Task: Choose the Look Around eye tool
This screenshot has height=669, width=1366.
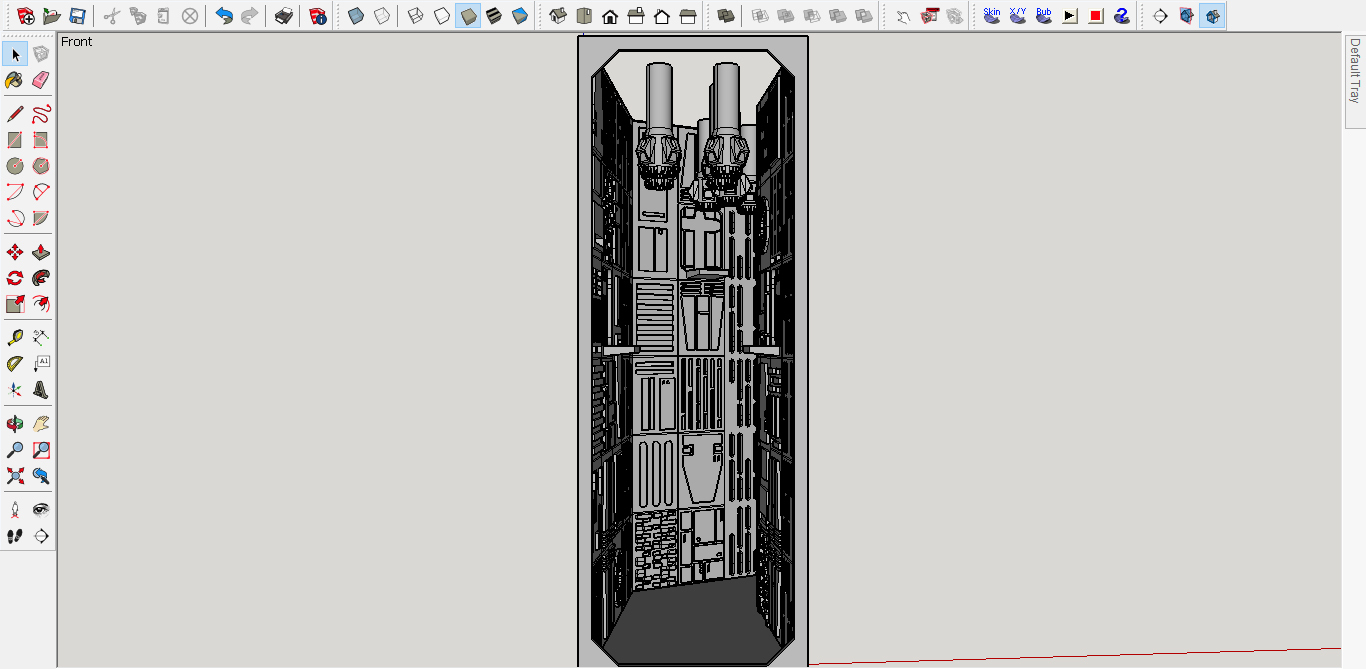Action: tap(41, 510)
